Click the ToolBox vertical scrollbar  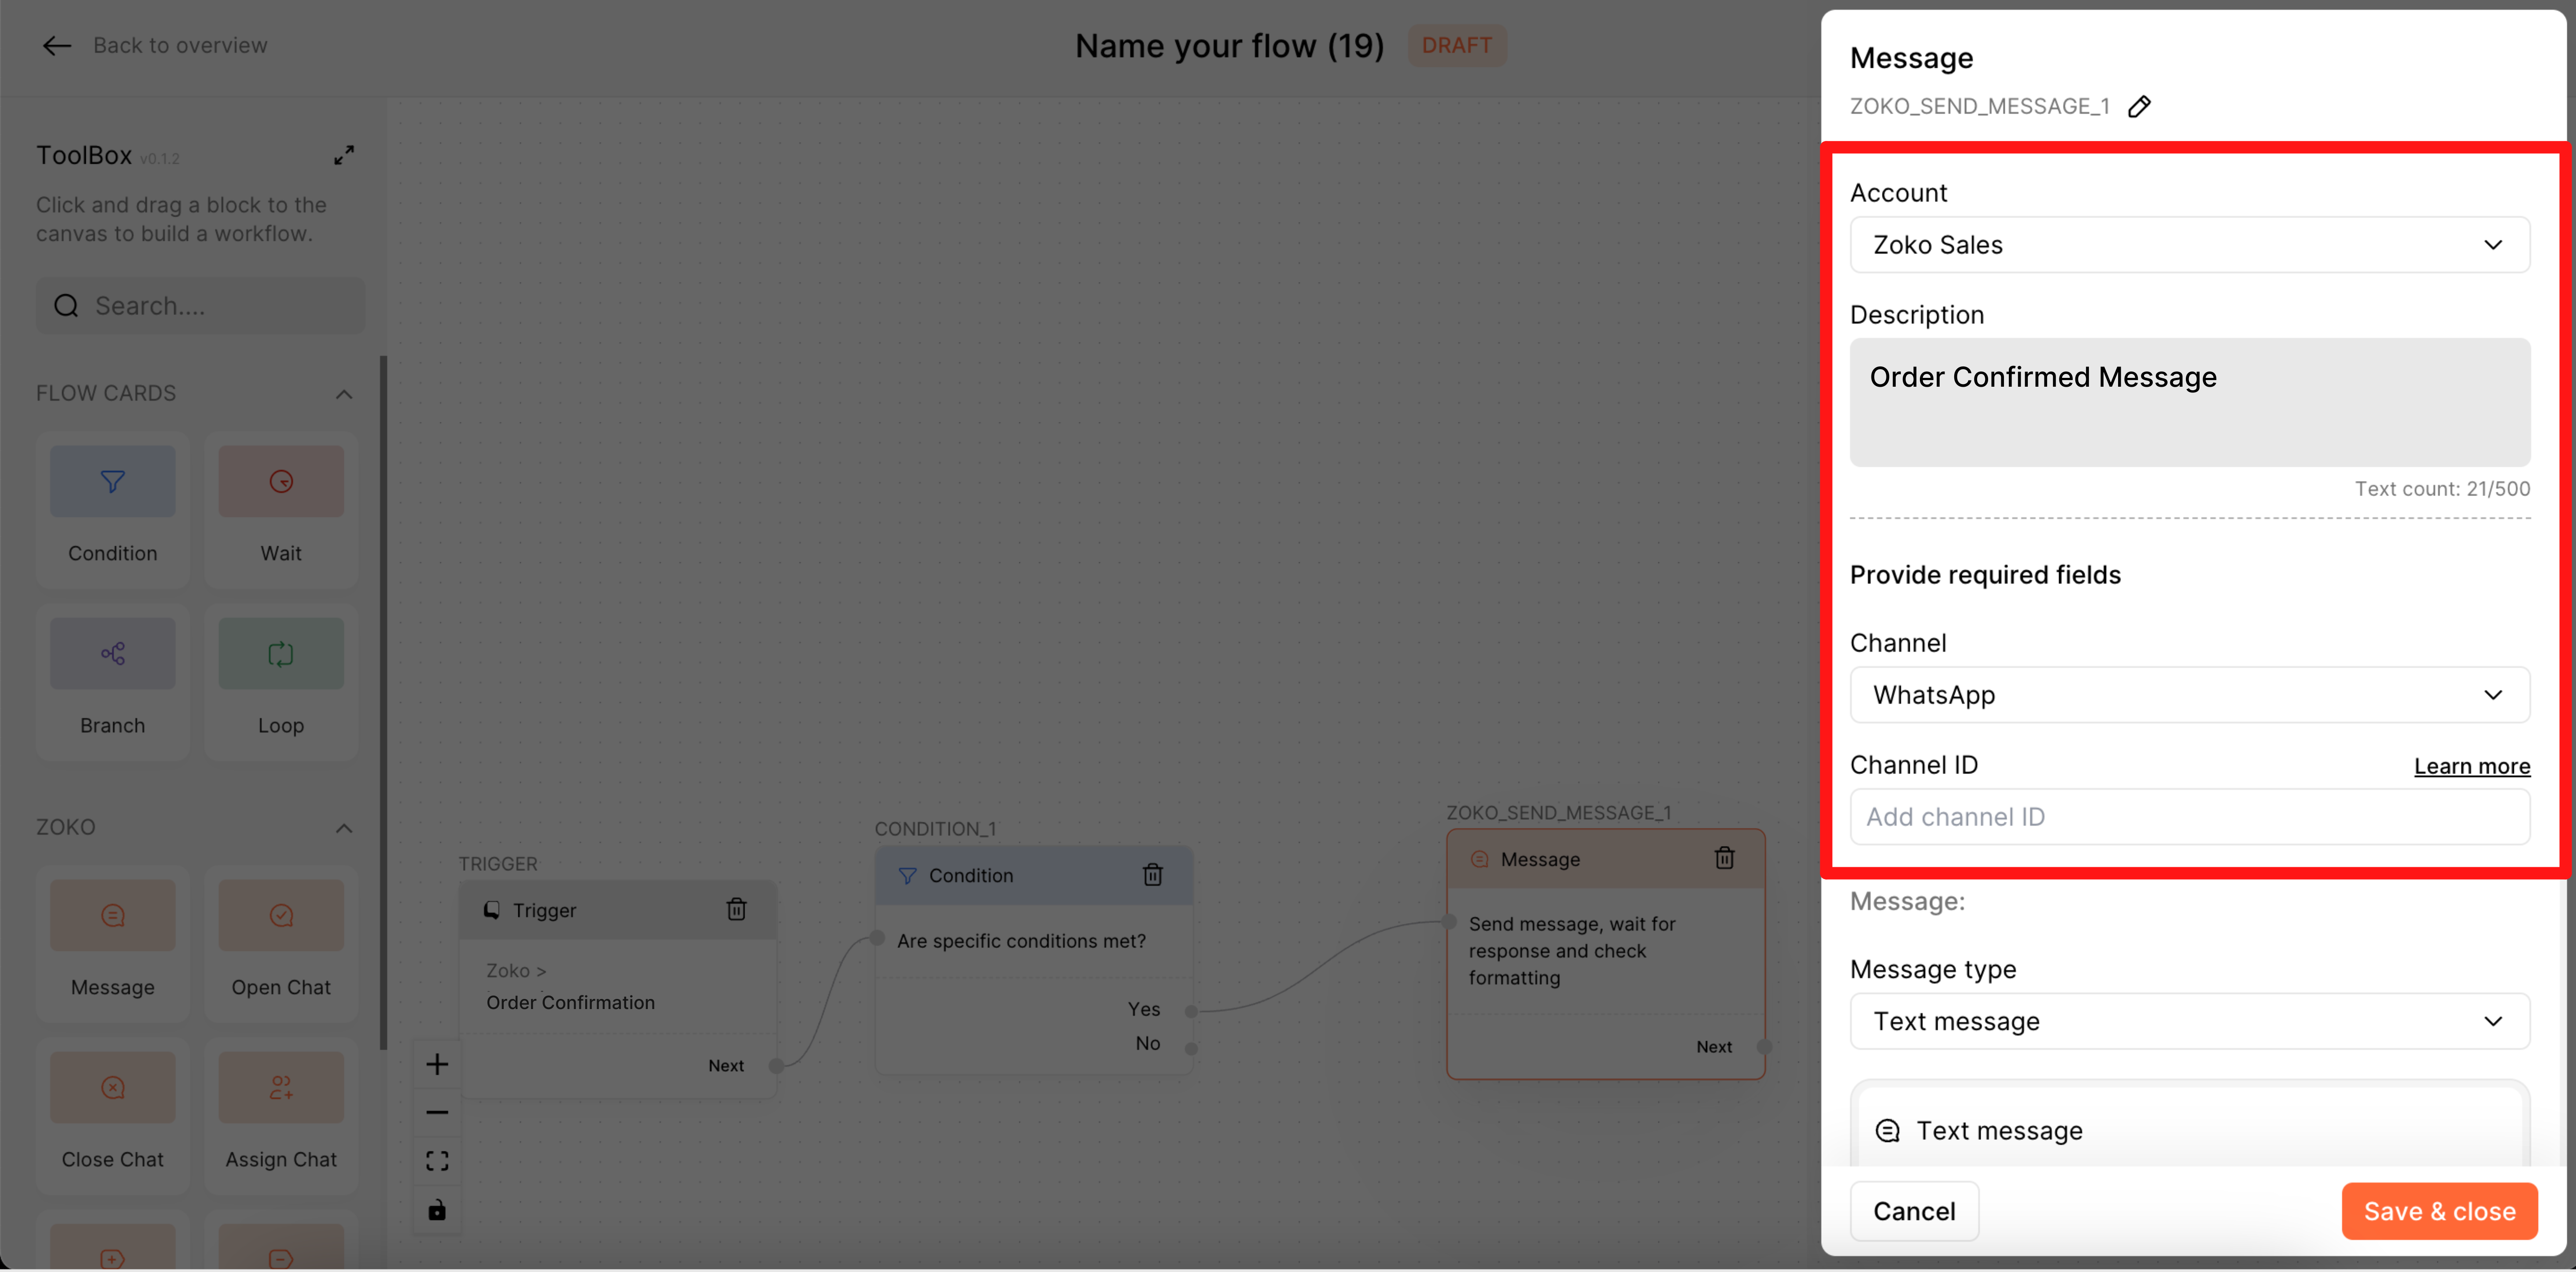[x=383, y=702]
